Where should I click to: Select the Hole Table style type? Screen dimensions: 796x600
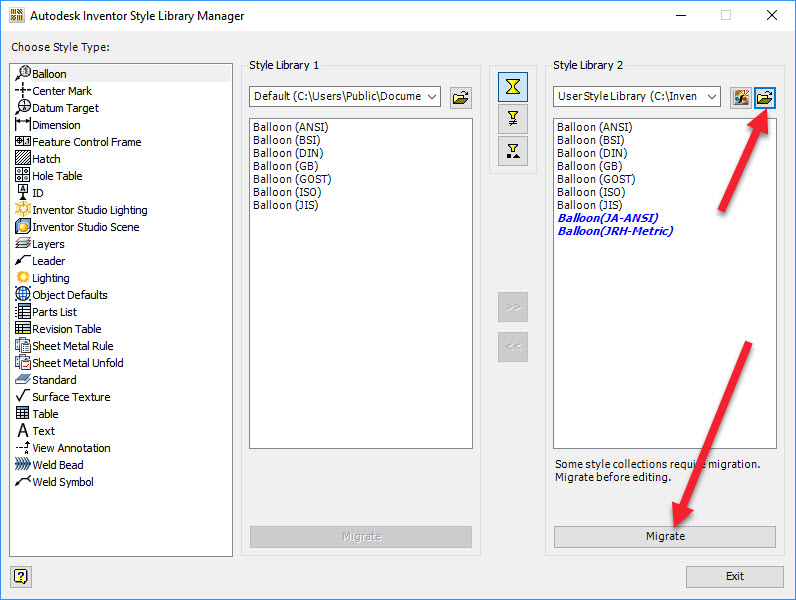[x=49, y=176]
